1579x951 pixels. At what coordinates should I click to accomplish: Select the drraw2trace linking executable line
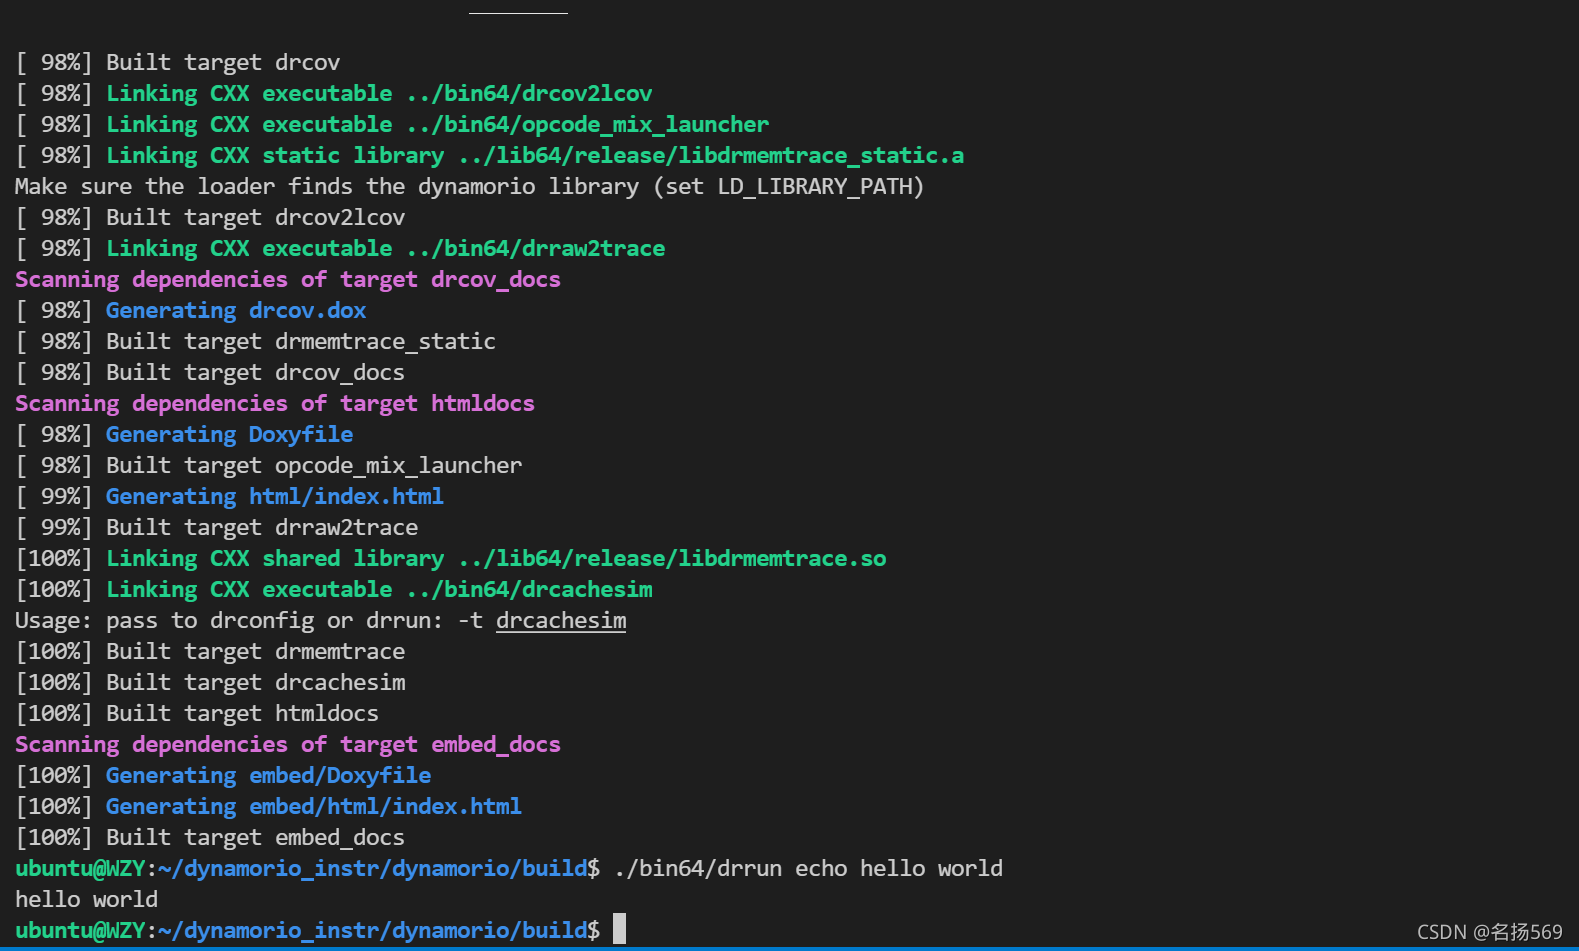click(x=340, y=249)
